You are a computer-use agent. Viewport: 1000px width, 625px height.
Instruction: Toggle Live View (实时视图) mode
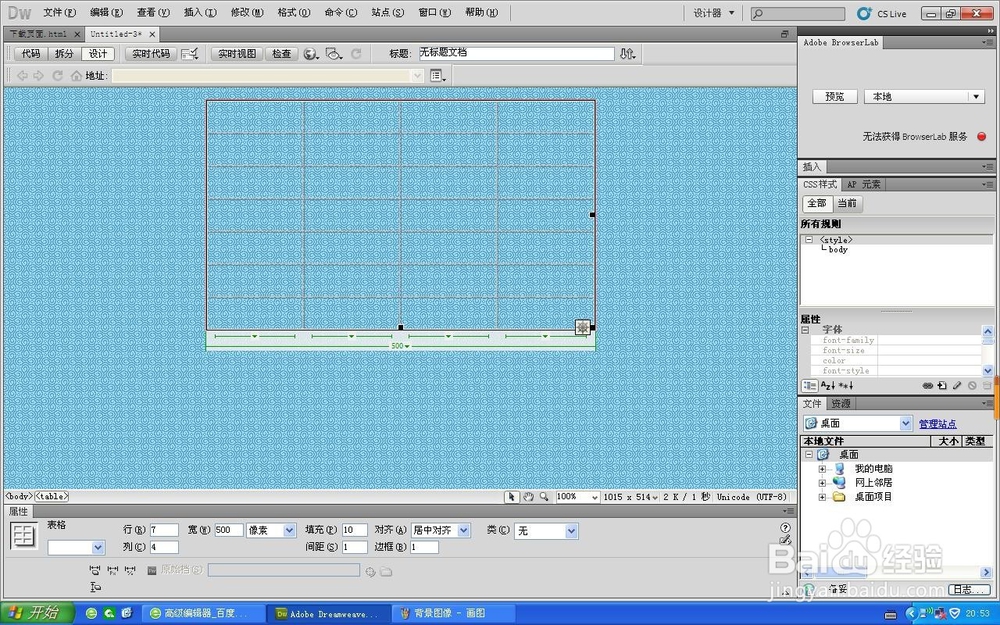coord(237,54)
